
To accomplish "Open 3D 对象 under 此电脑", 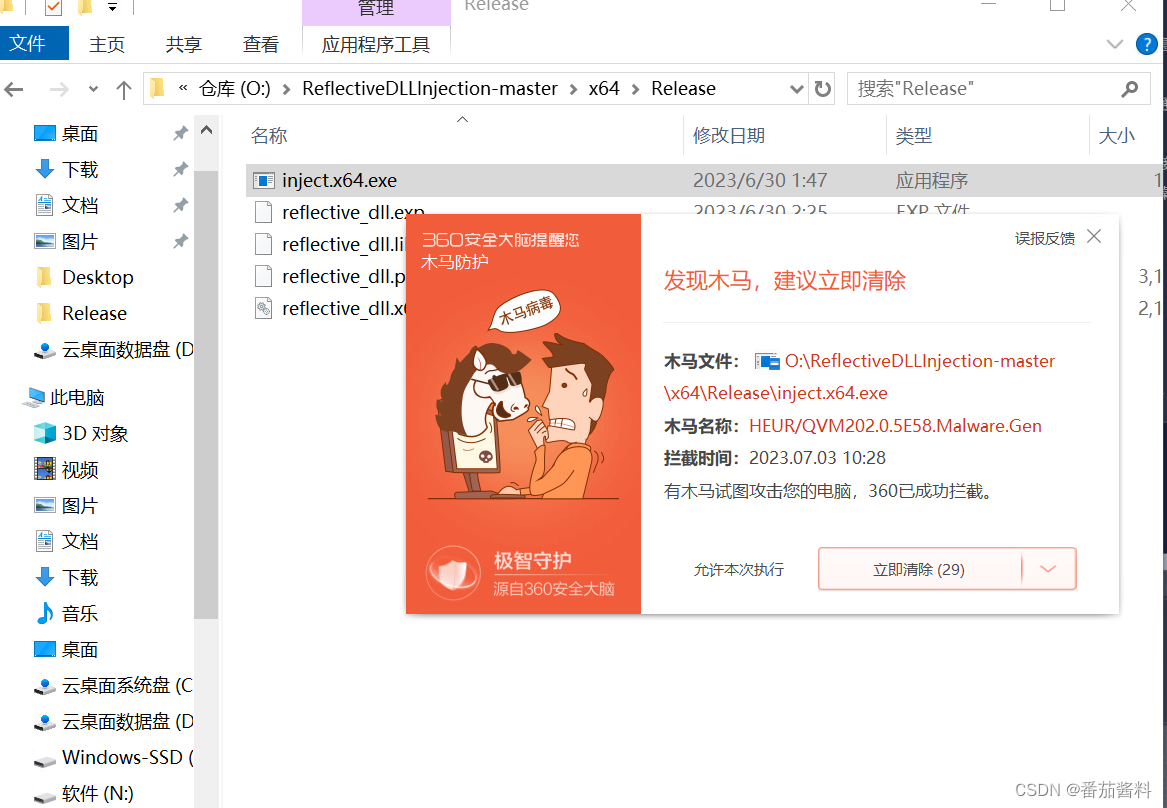I will point(95,434).
